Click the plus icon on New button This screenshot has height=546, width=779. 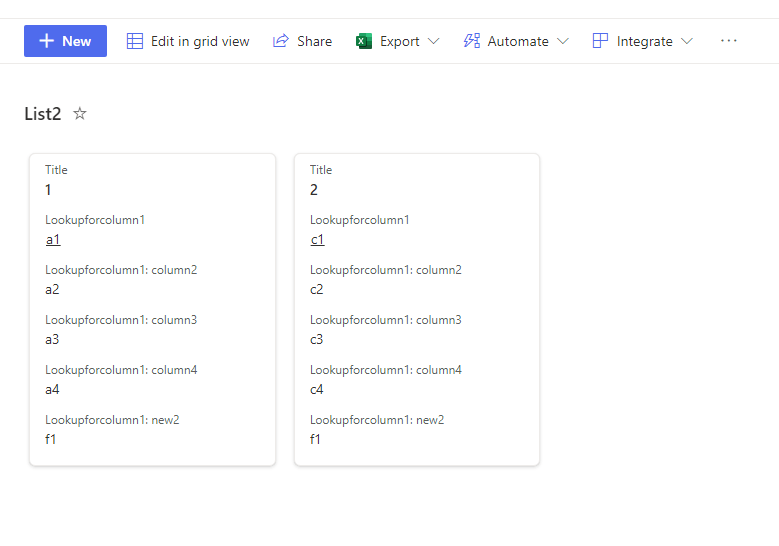click(x=46, y=41)
